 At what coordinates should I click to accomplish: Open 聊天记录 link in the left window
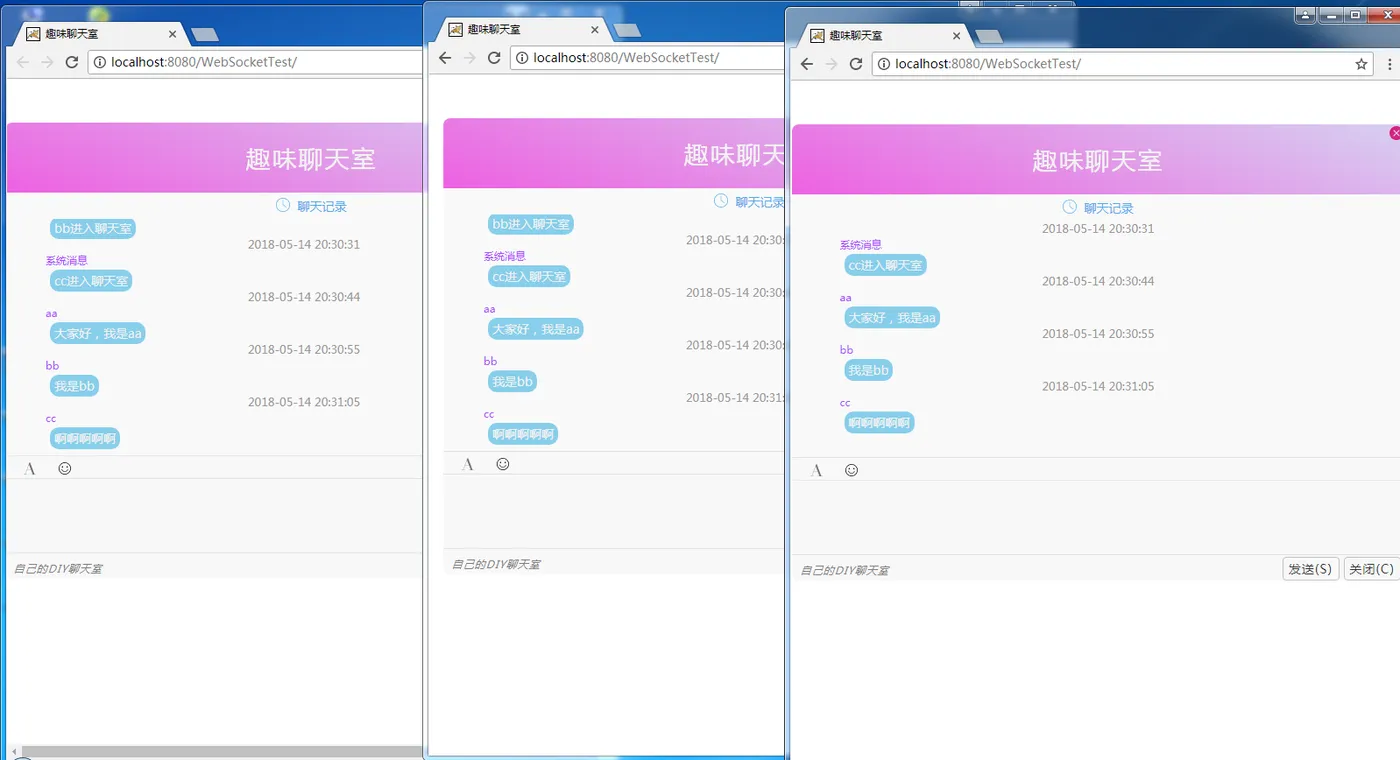(322, 206)
